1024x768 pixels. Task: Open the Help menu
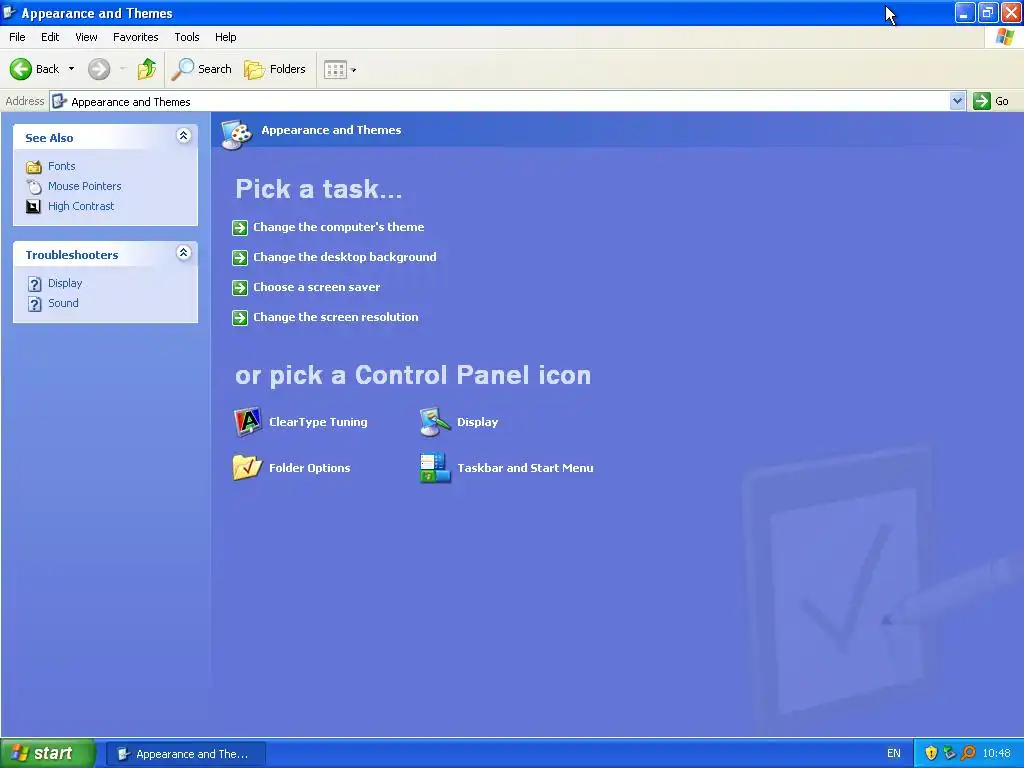tap(225, 37)
